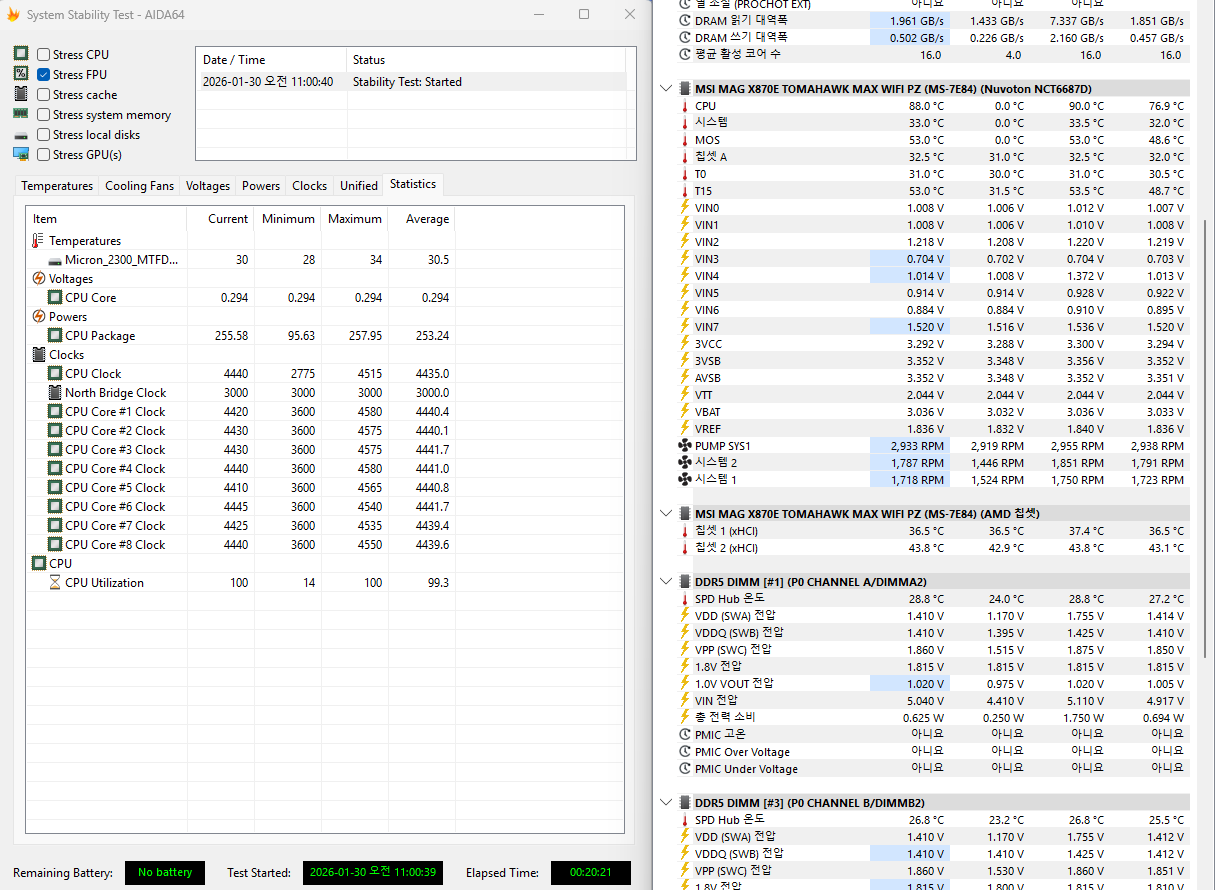Image resolution: width=1215 pixels, height=890 pixels.
Task: Click the Date / Time log column header
Action: pos(234,60)
